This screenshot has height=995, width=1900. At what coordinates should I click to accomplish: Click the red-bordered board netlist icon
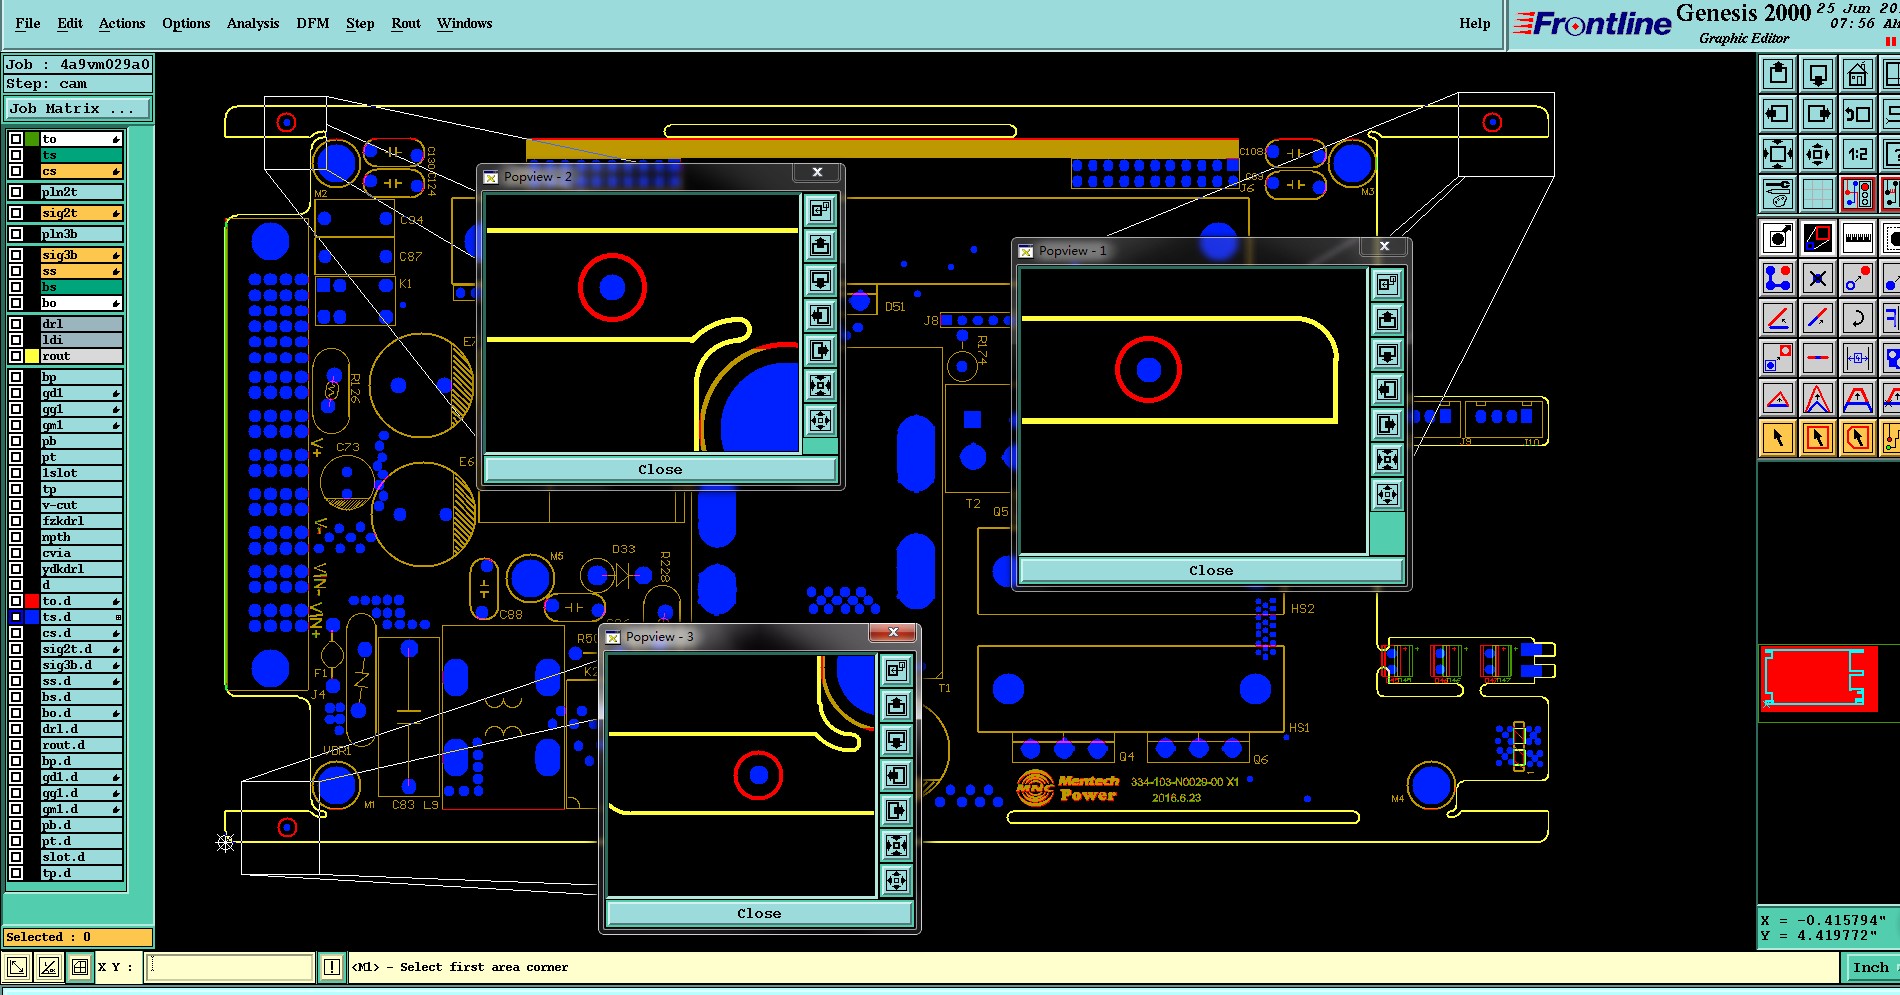(x=1858, y=194)
